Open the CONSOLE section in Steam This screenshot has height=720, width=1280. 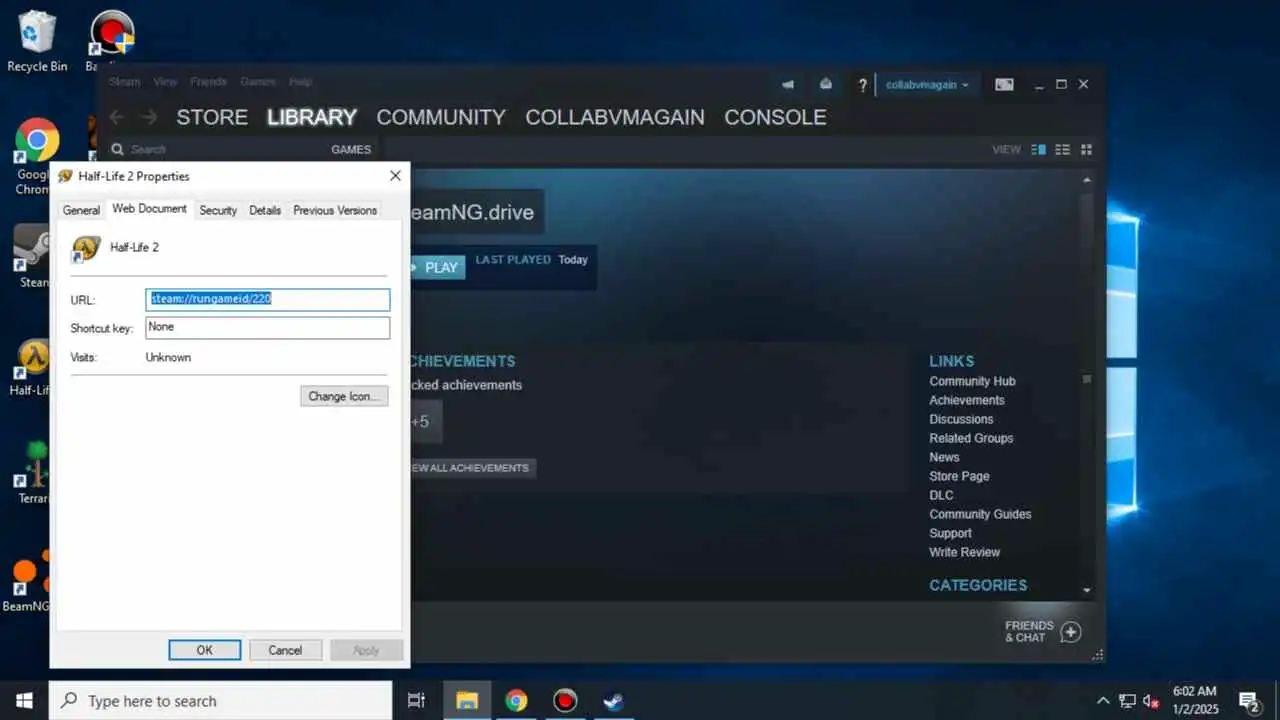(775, 117)
